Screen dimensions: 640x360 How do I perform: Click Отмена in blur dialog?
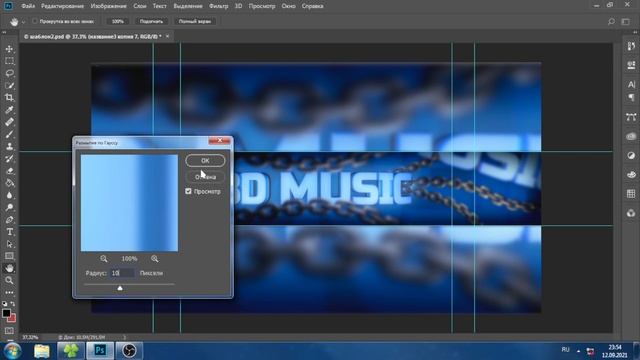pyautogui.click(x=205, y=177)
